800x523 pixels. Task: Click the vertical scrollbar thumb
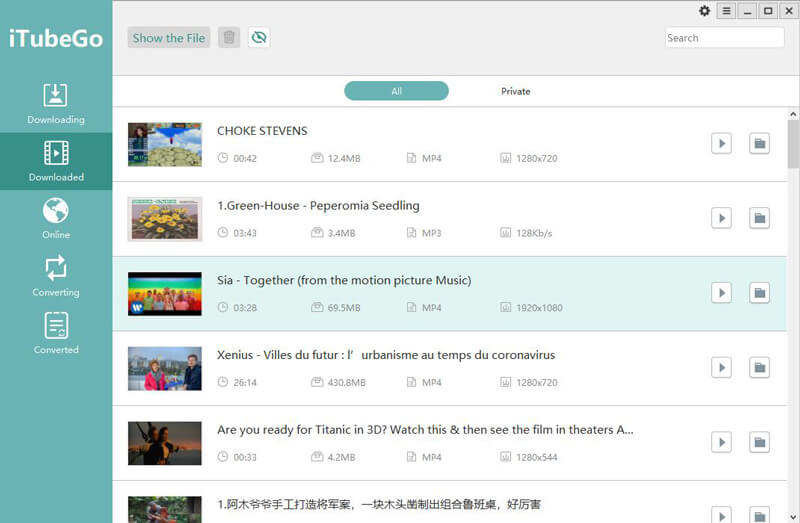point(793,144)
